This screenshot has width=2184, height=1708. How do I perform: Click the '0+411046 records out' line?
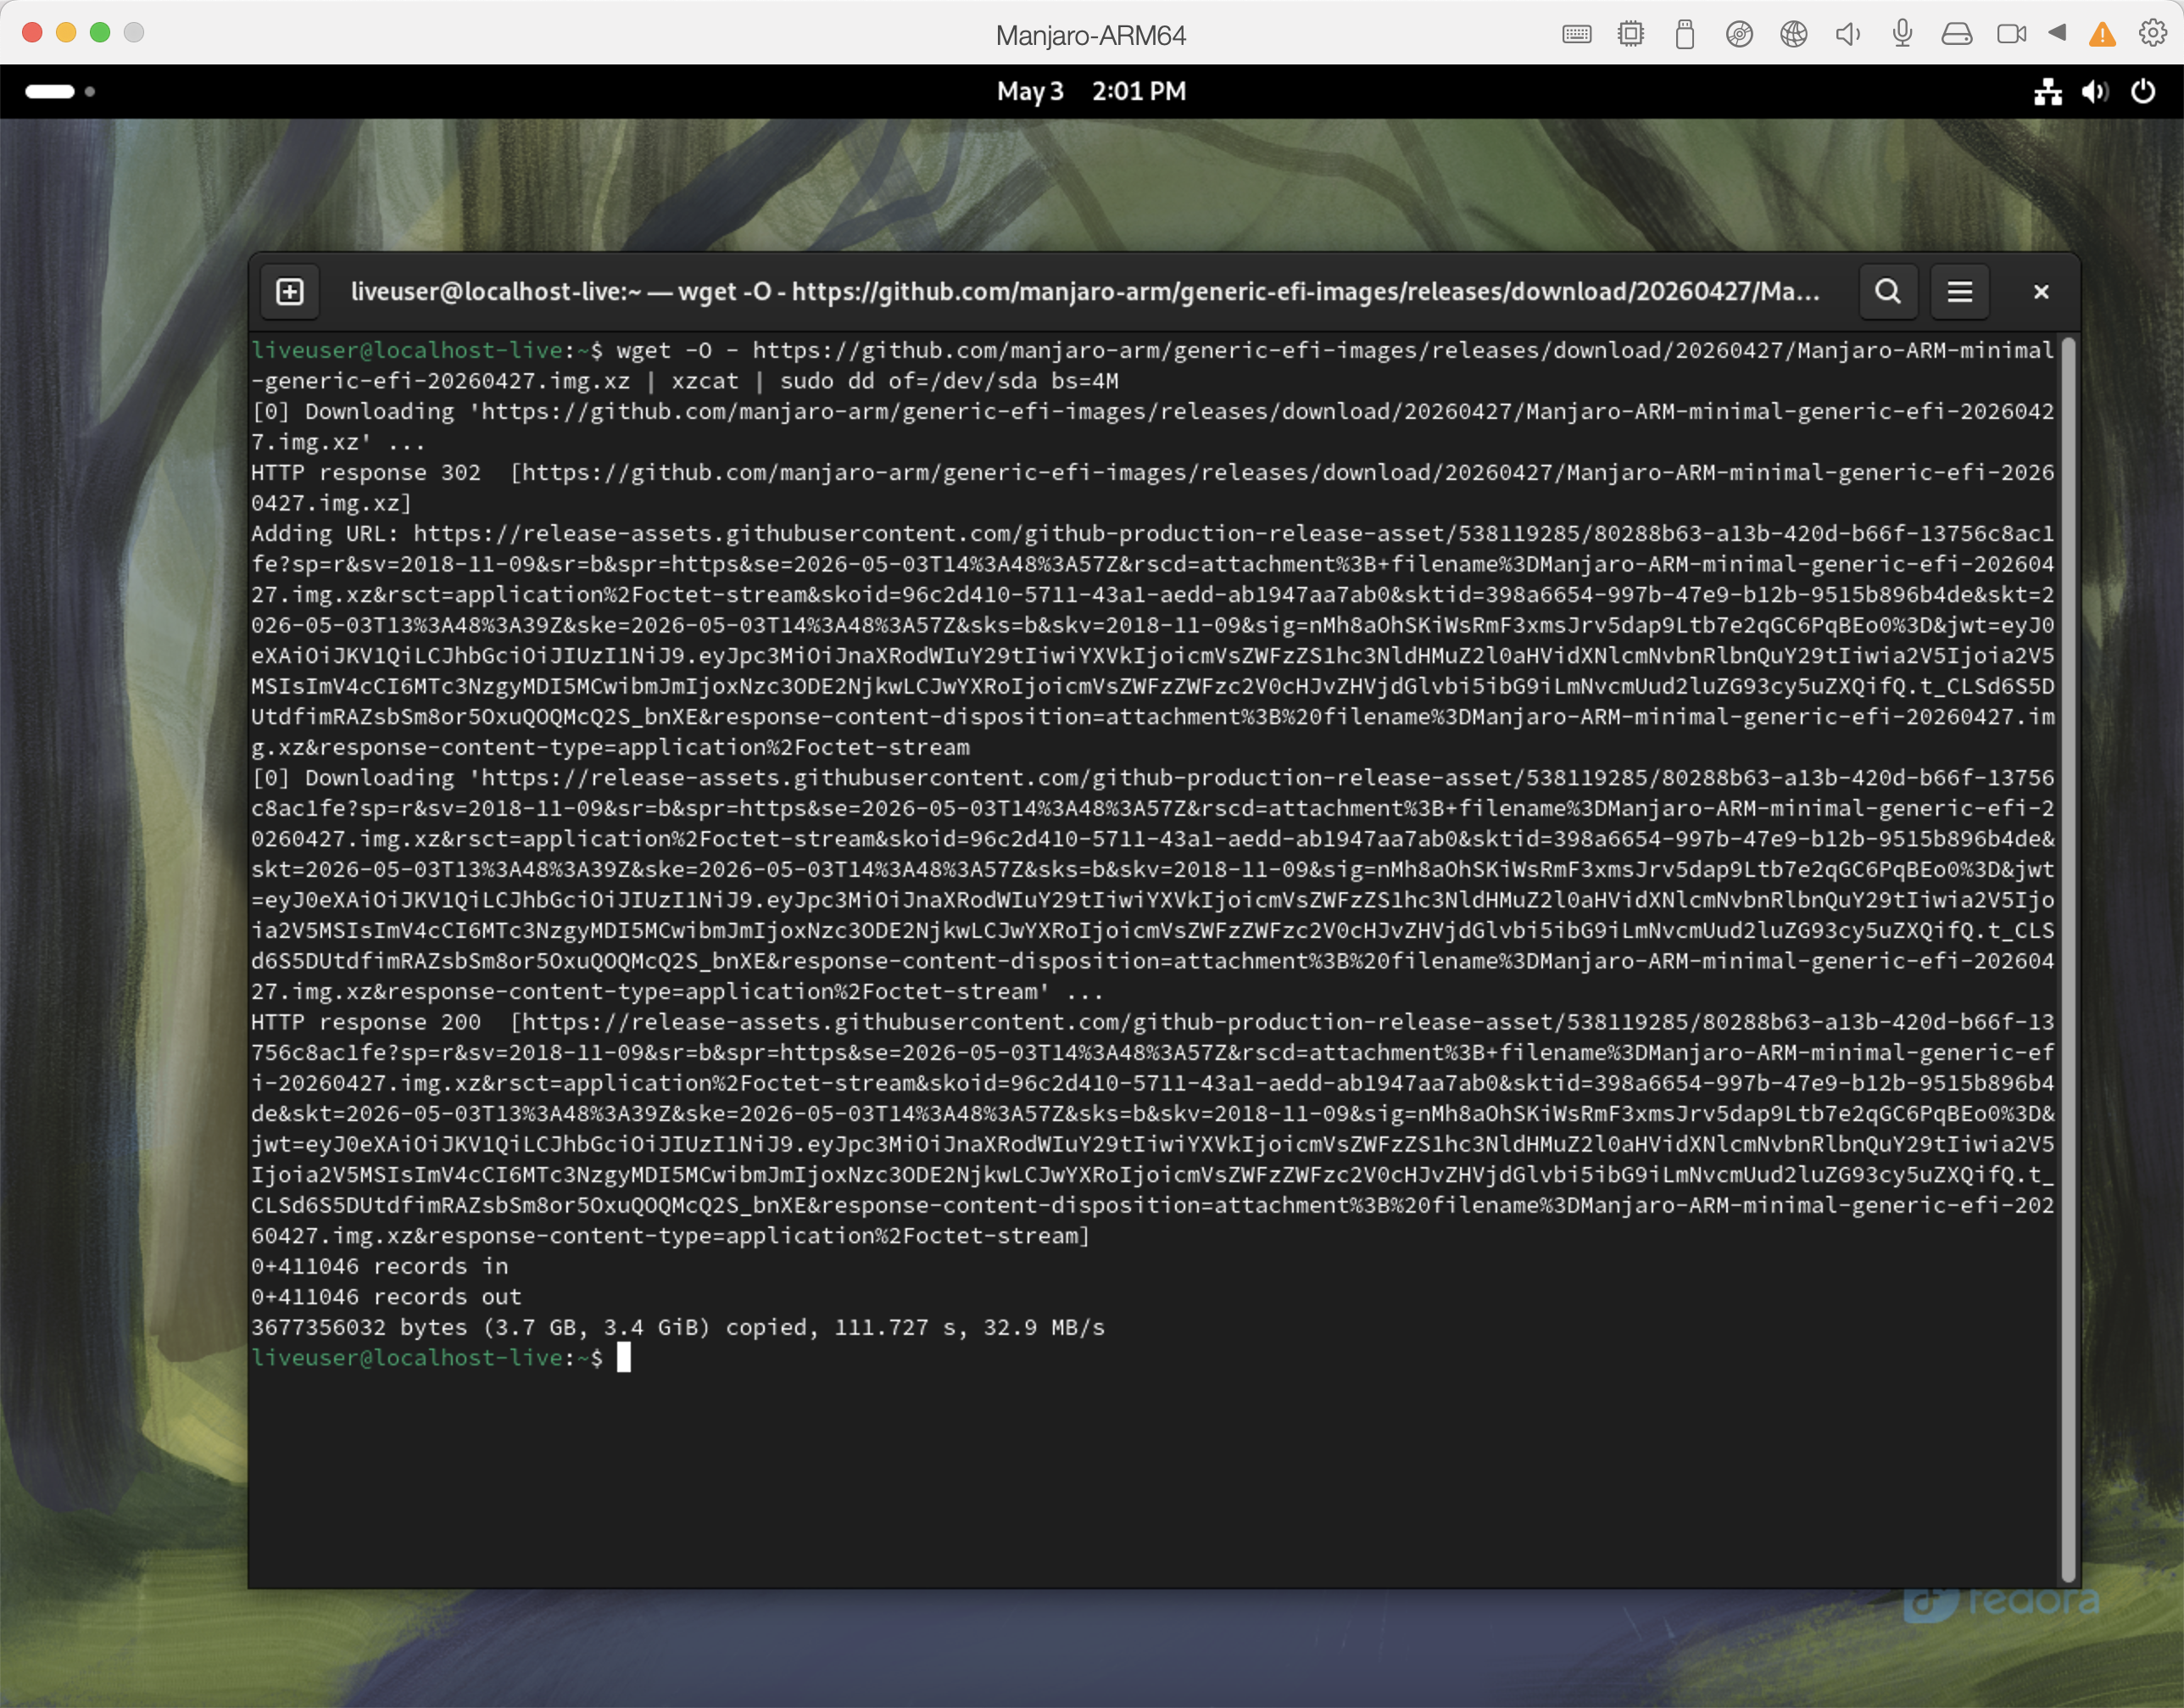386,1297
